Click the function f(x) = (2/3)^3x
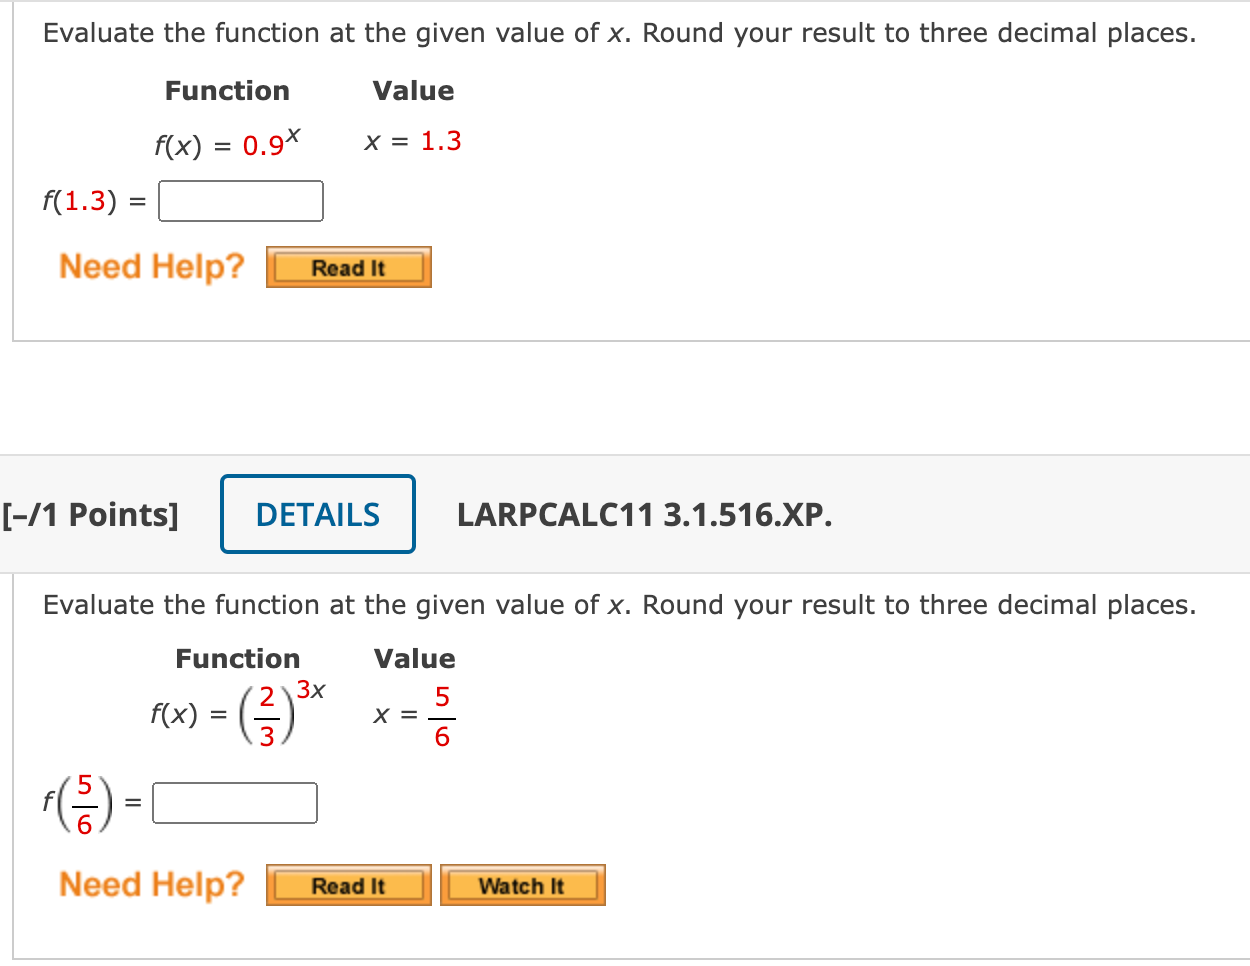 click(238, 710)
